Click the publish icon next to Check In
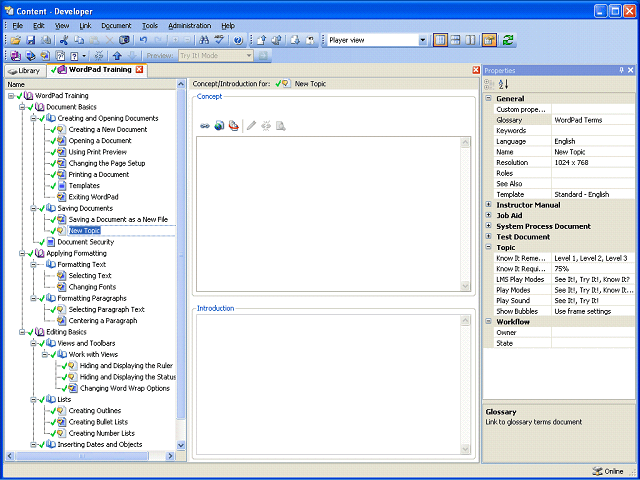The height and width of the screenshot is (480, 640). click(277, 40)
